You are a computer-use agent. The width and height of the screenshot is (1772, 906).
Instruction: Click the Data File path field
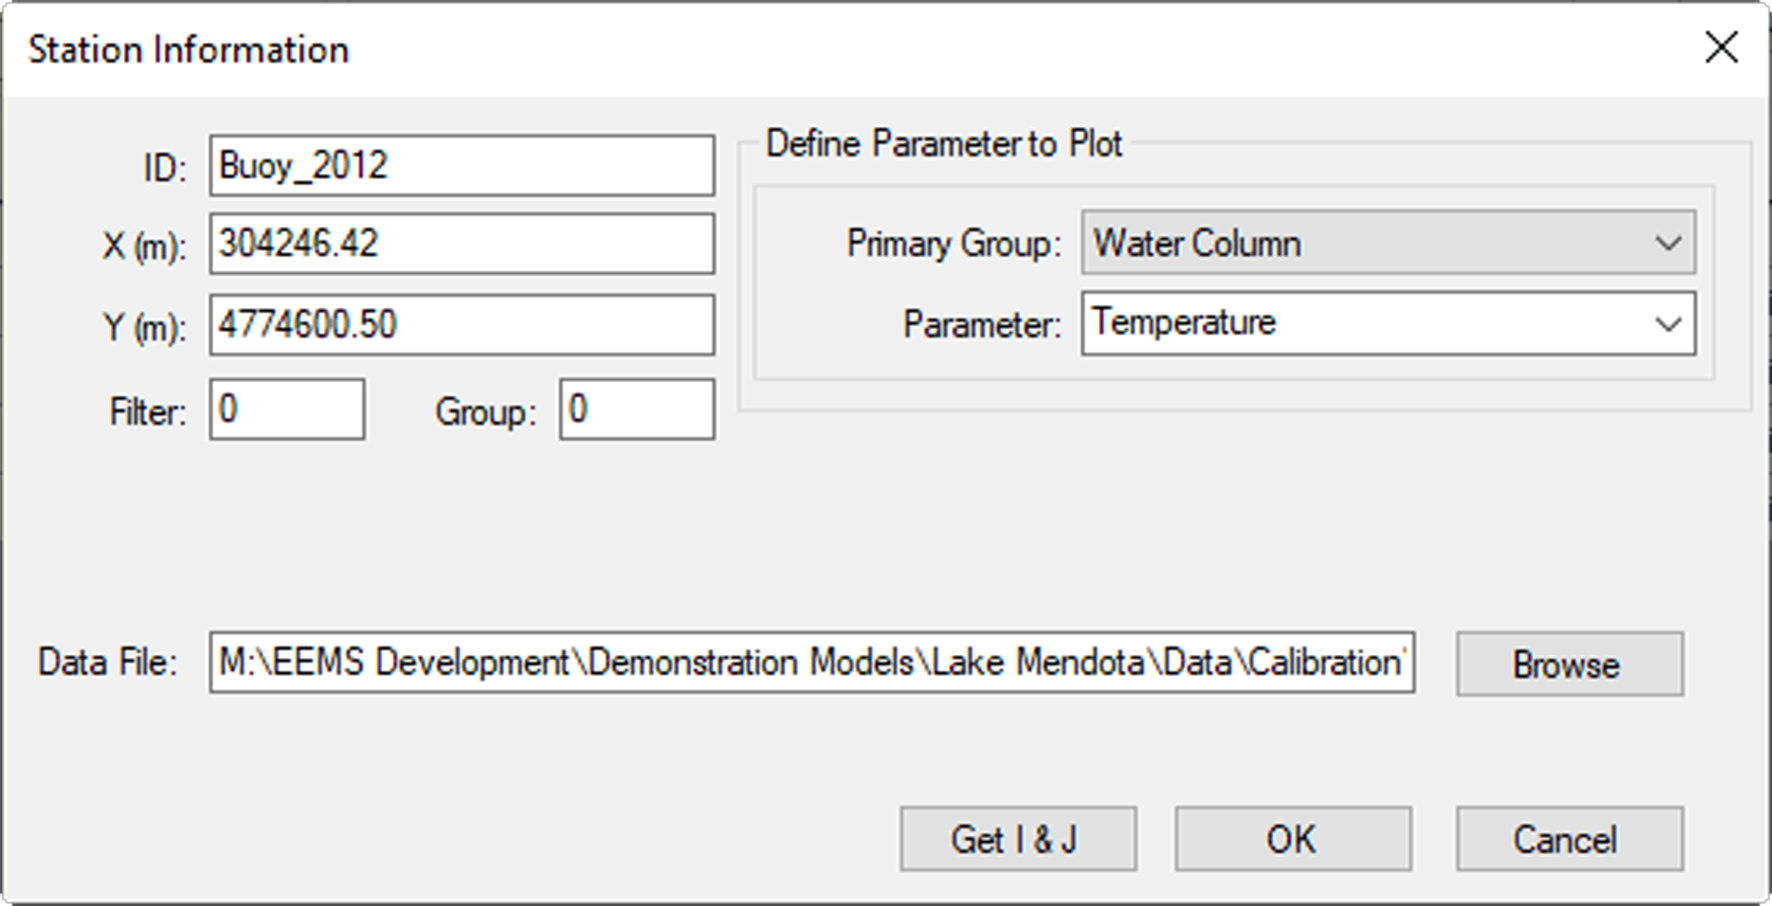(811, 663)
